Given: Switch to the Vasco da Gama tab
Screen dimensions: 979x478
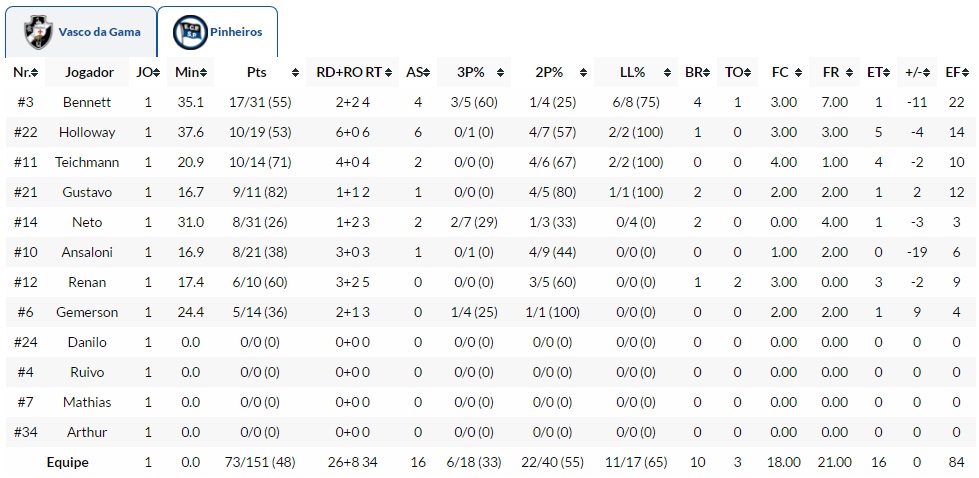Looking at the screenshot, I should click(99, 32).
